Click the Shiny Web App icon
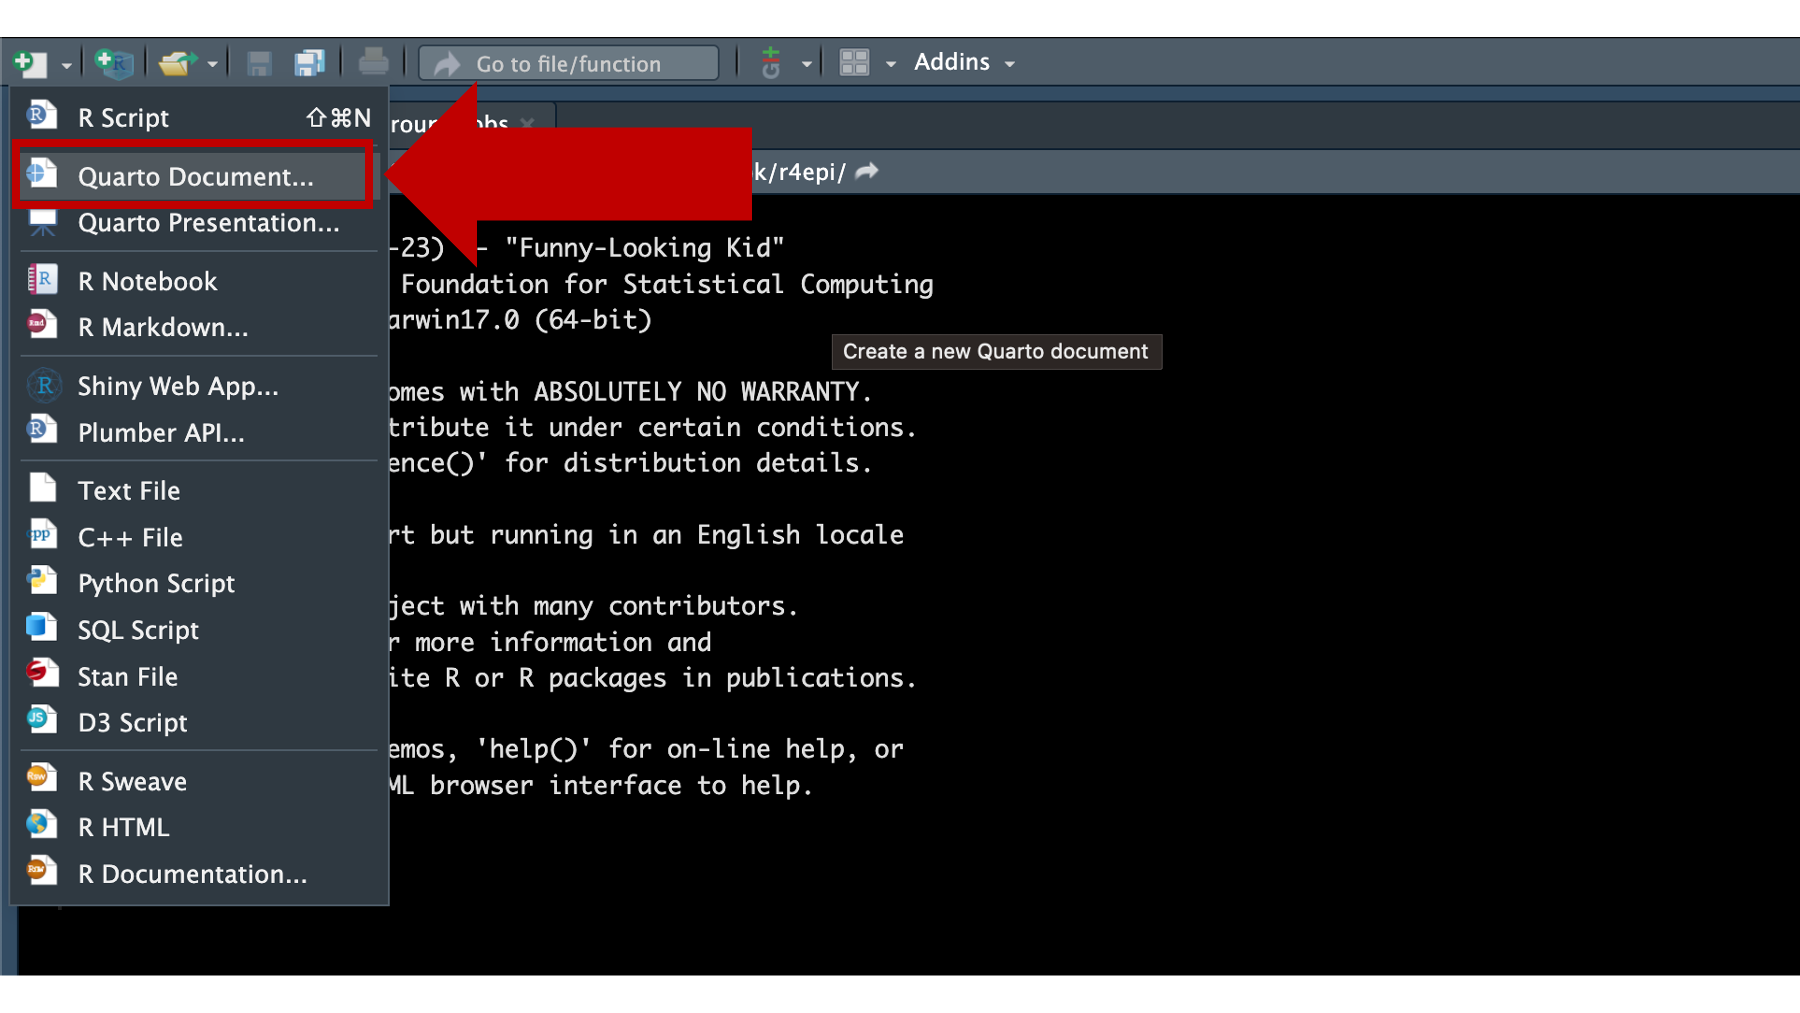 (x=44, y=385)
